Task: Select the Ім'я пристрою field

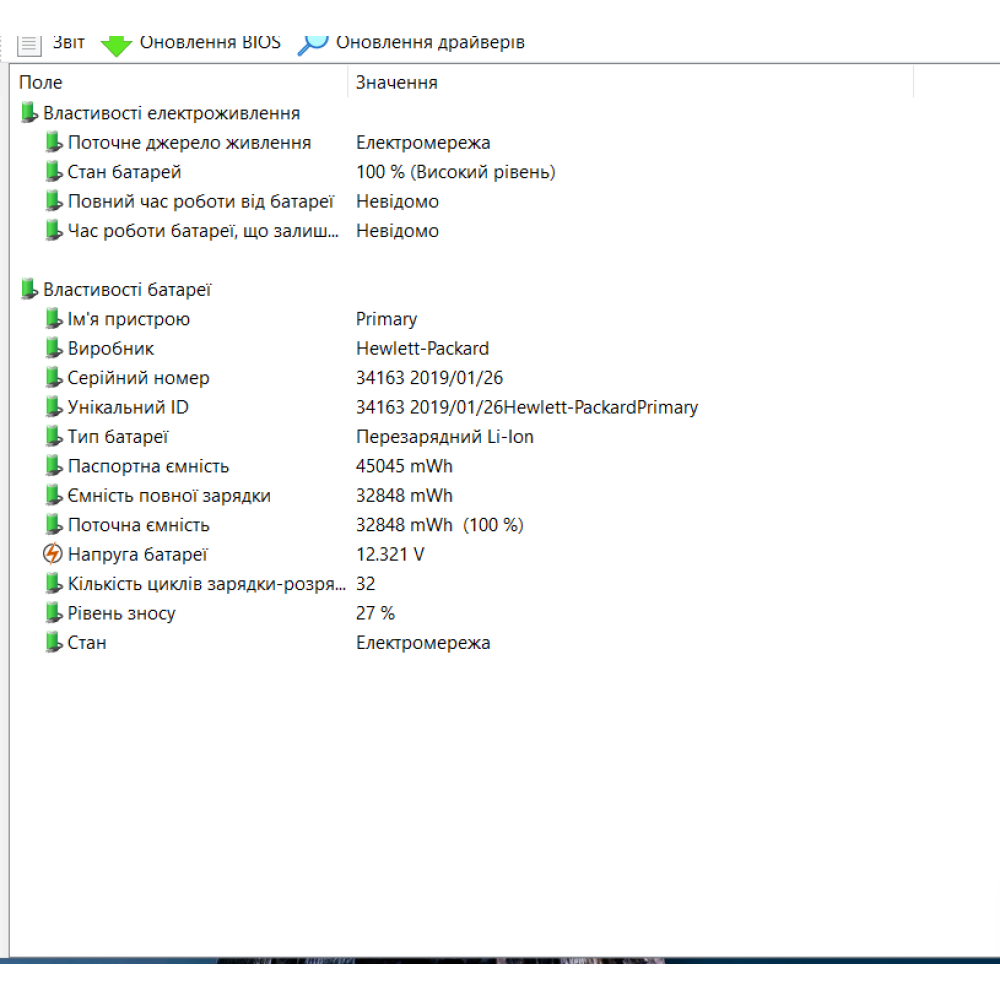Action: tap(129, 319)
